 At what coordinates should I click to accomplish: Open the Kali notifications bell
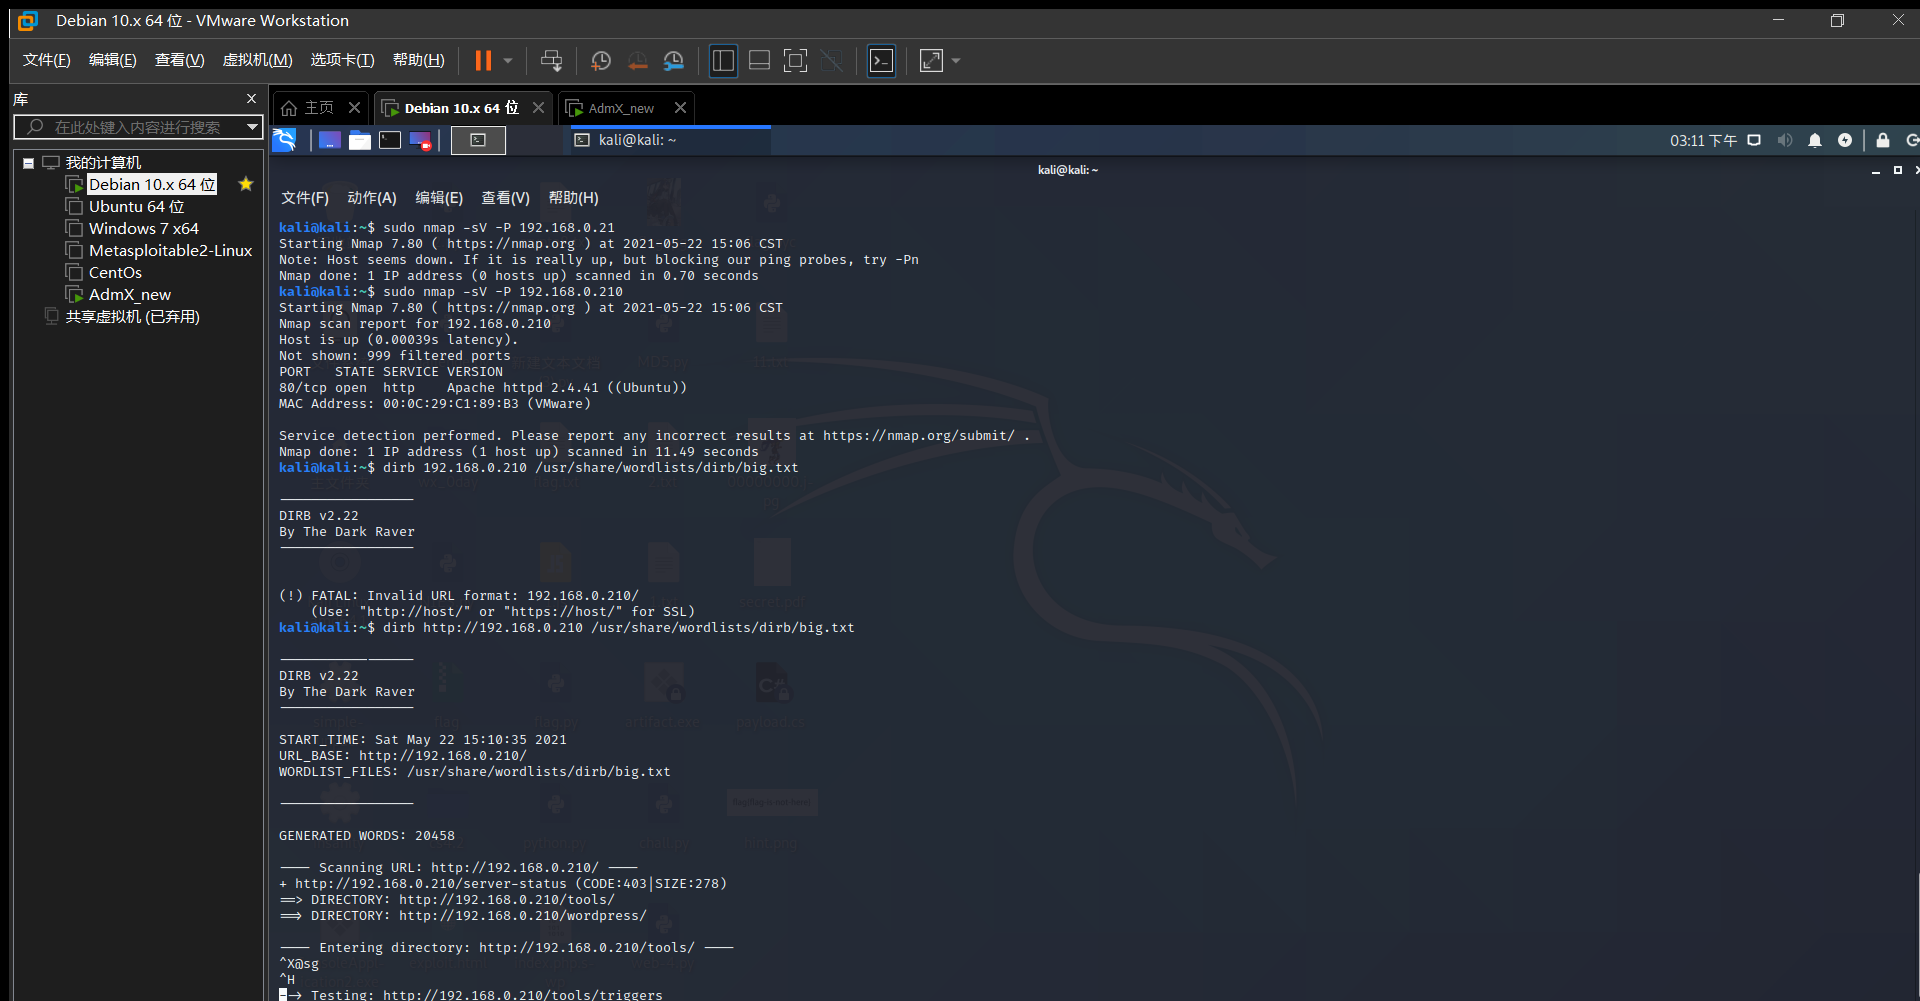[x=1815, y=140]
